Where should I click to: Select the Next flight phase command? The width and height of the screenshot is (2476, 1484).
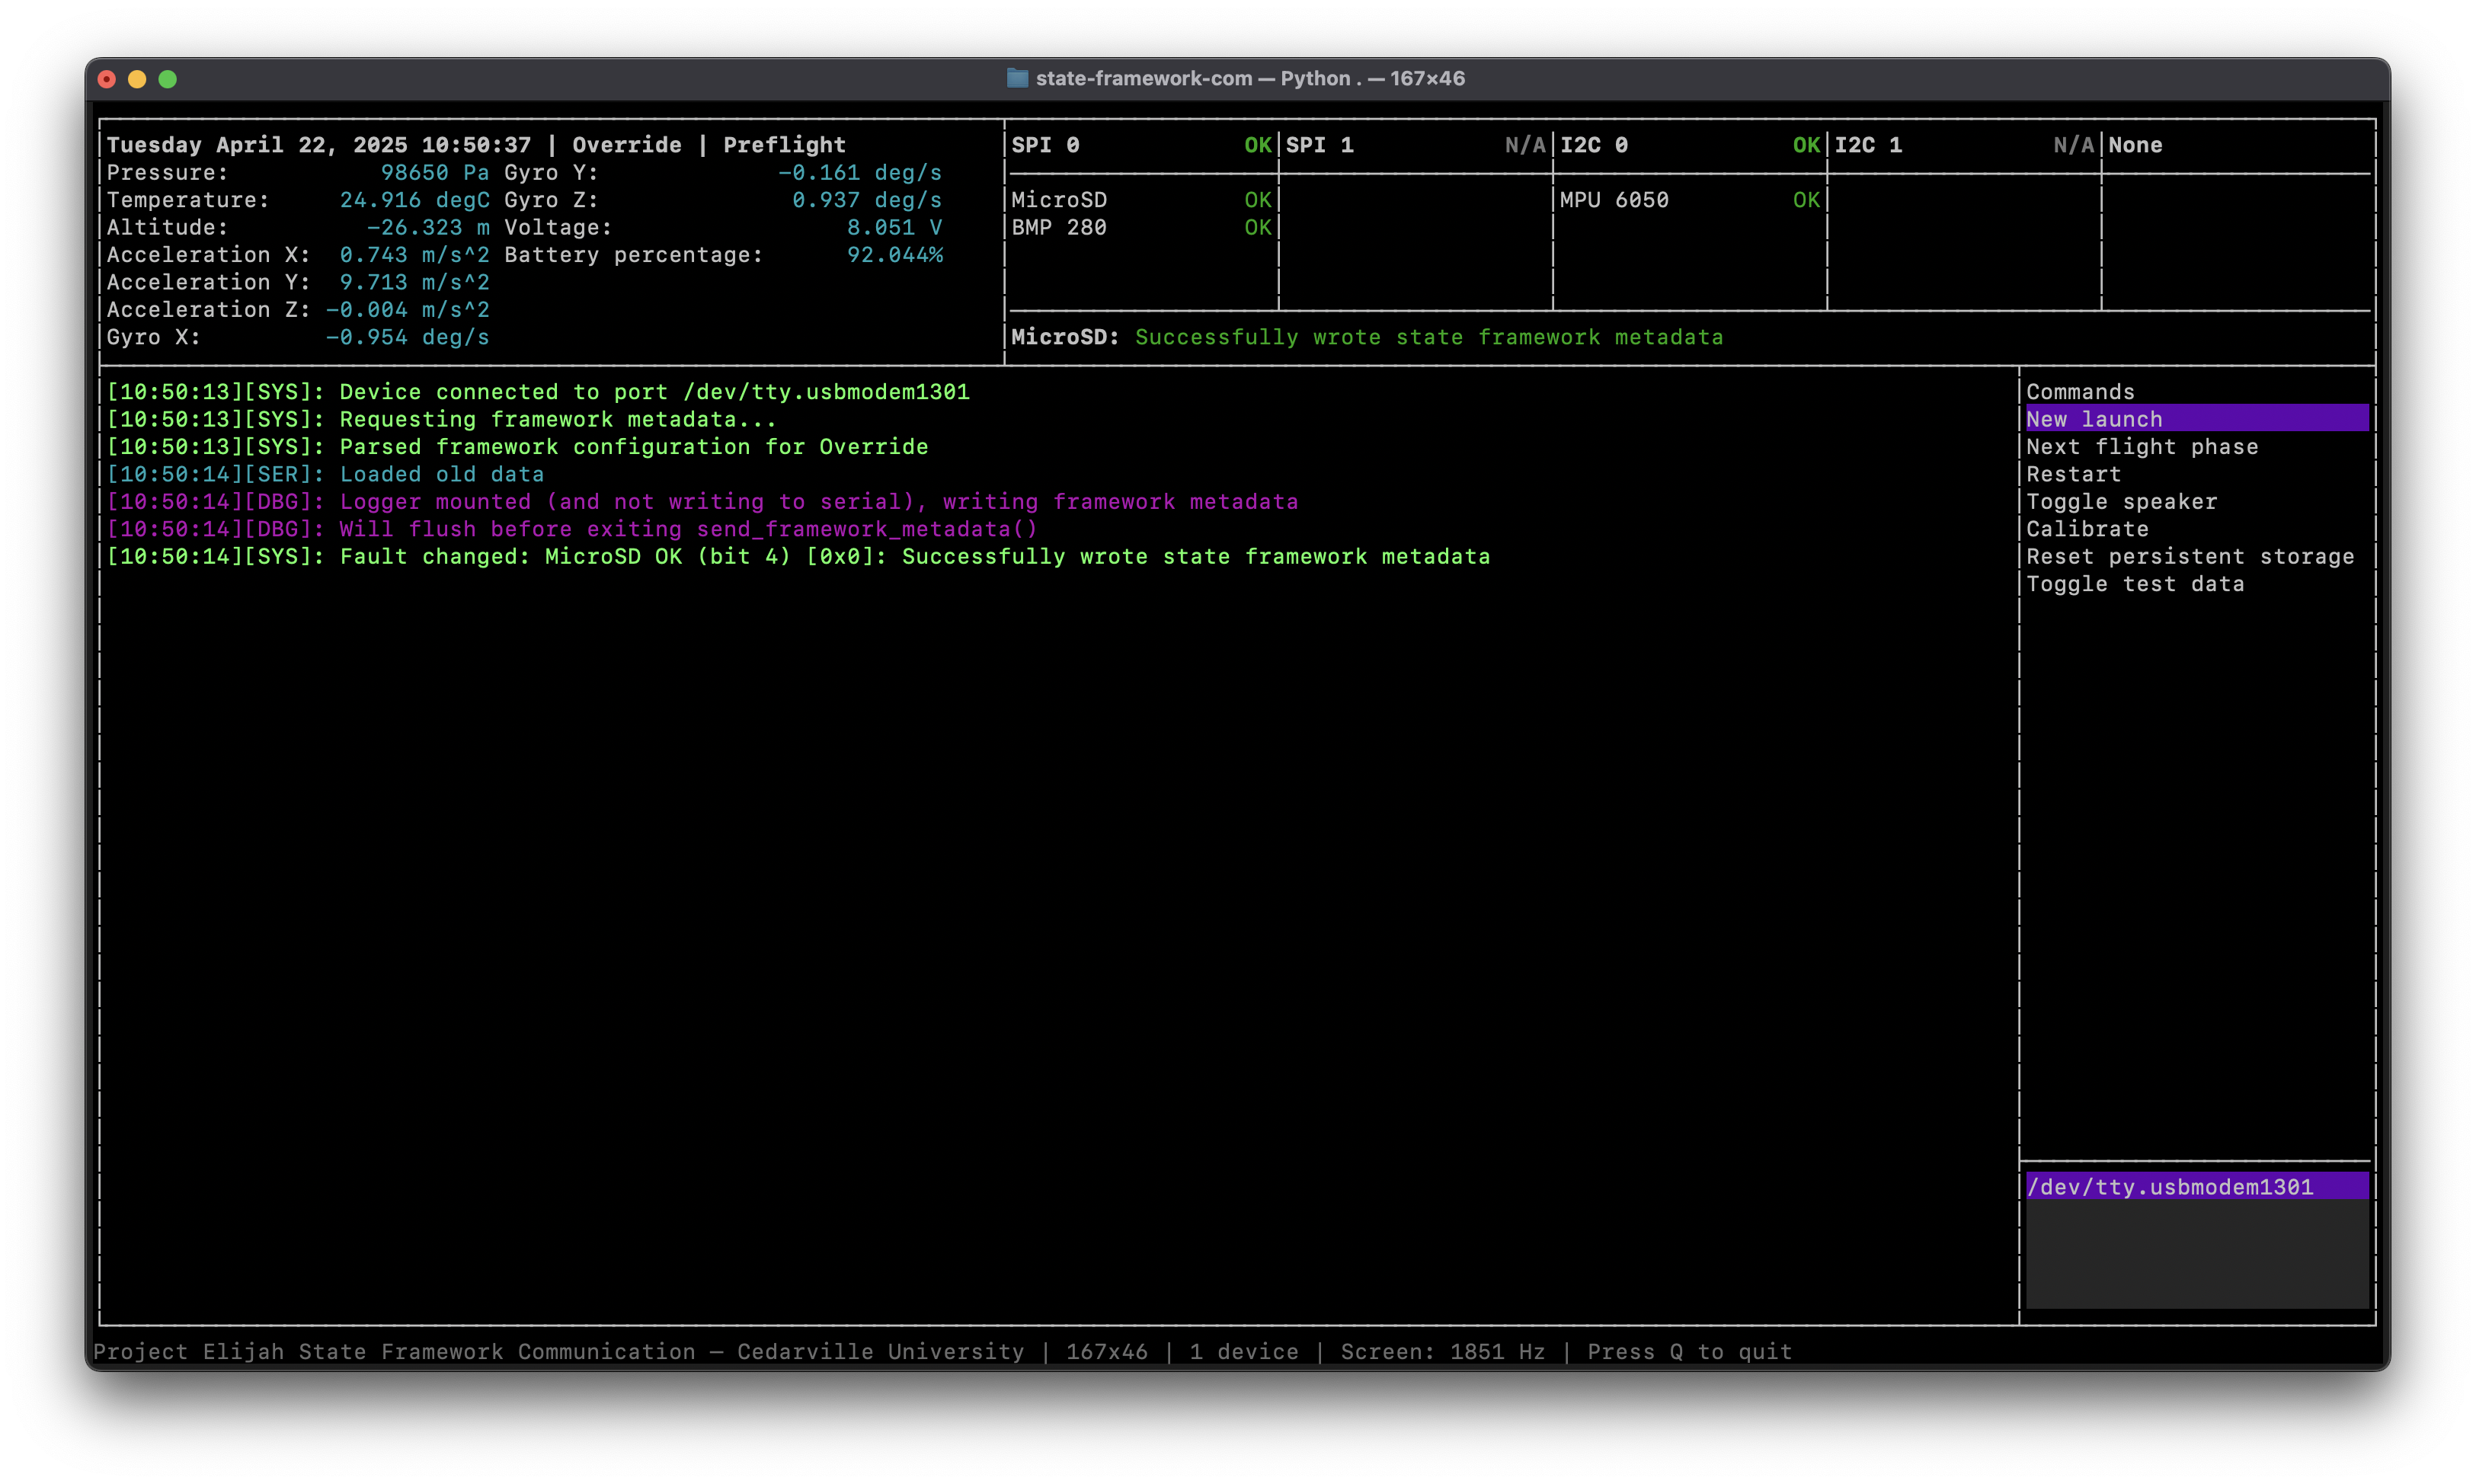pos(2141,447)
